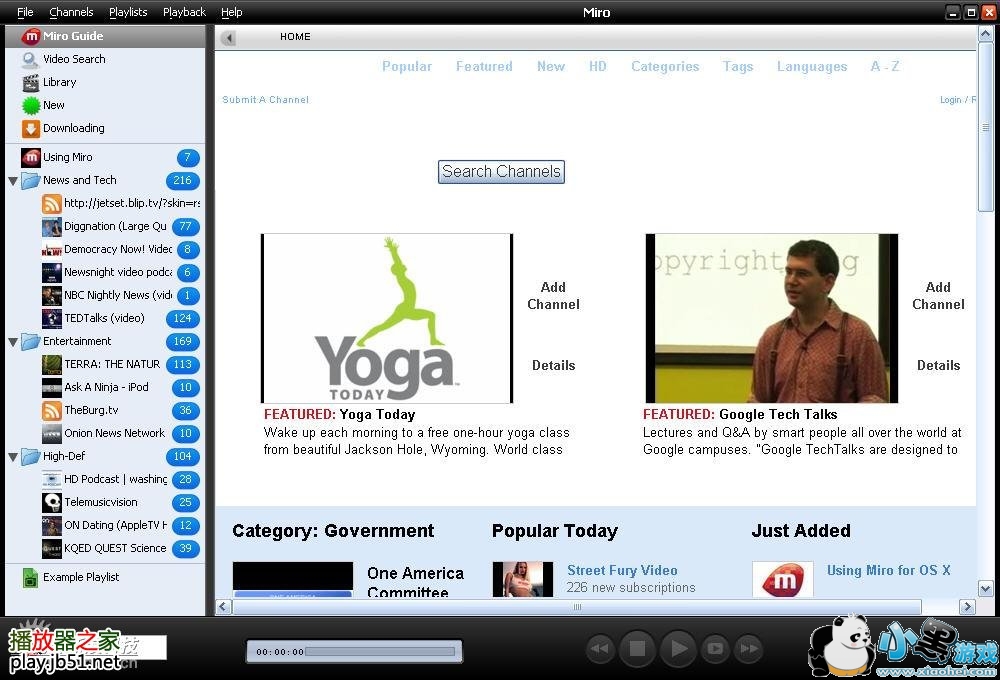Open the Languages tab
The image size is (1000, 680).
(x=812, y=66)
